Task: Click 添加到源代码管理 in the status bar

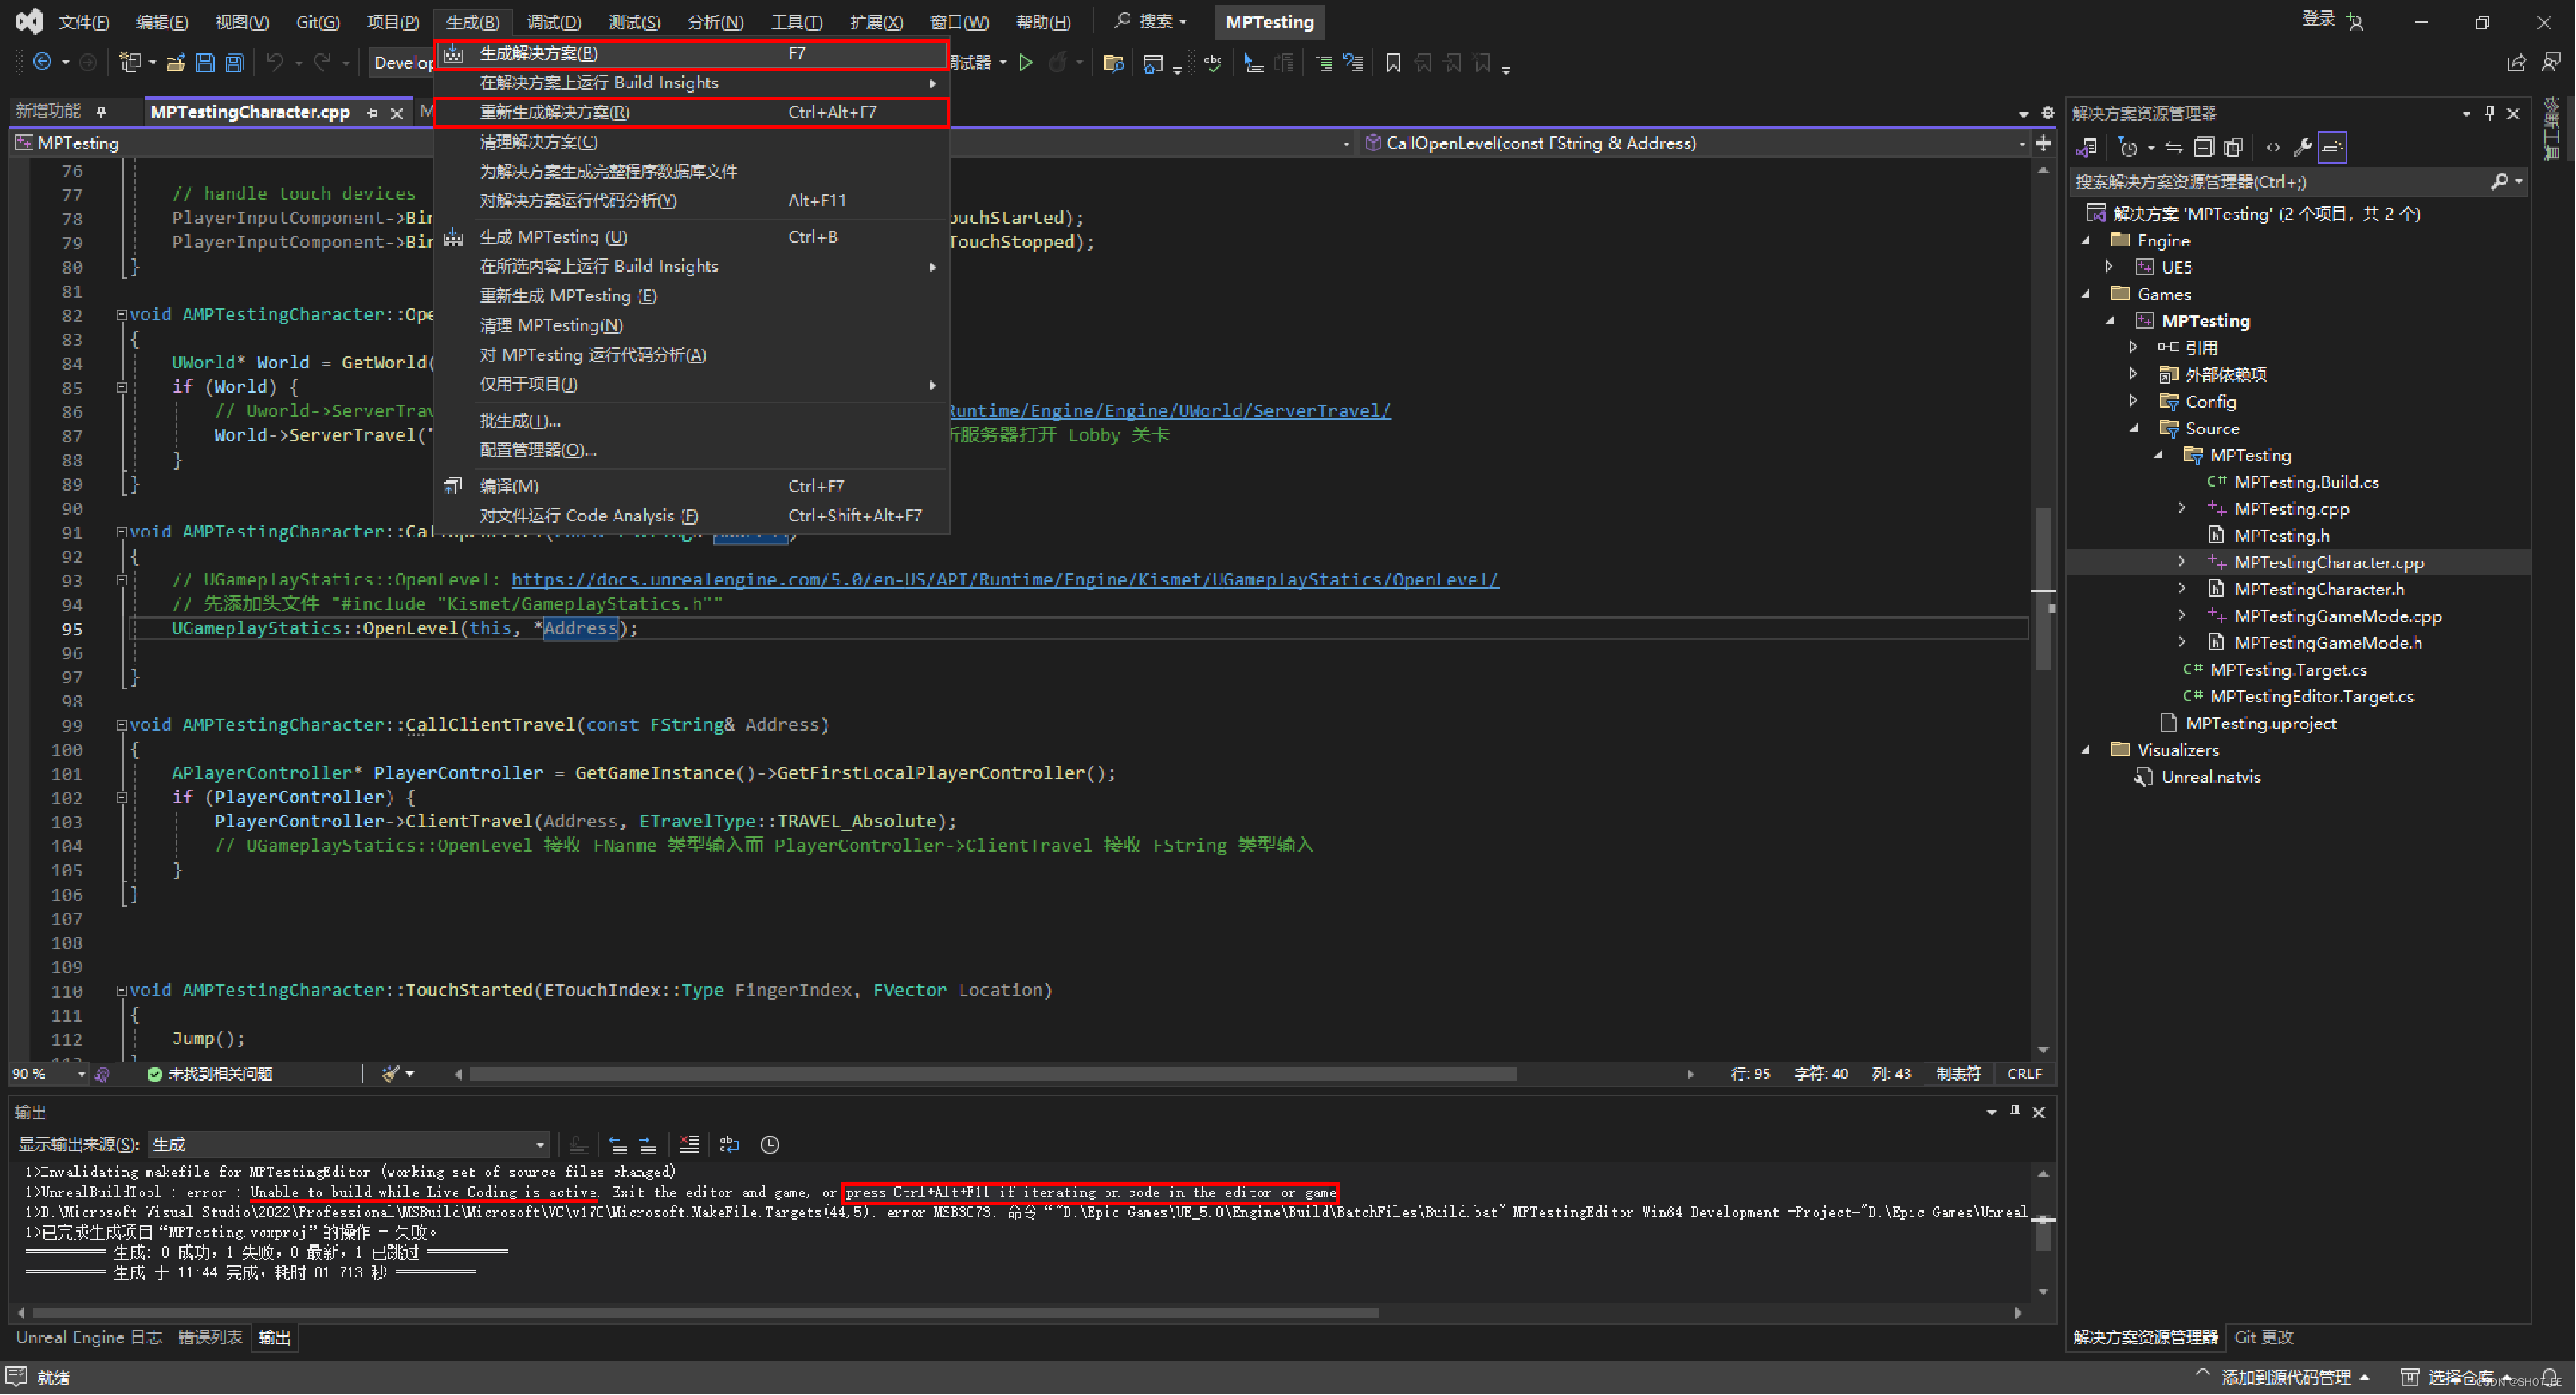Action: pyautogui.click(x=2285, y=1378)
